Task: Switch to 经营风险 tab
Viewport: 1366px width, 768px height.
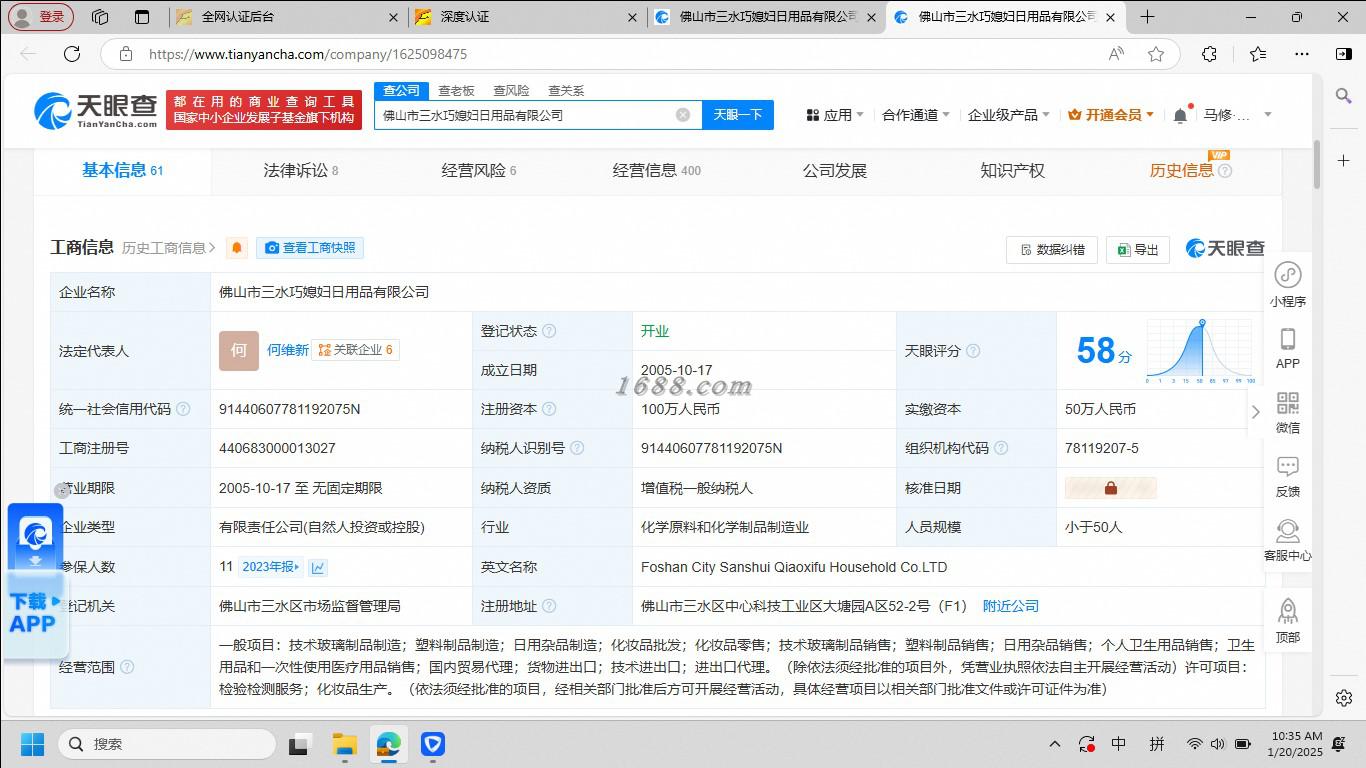Action: point(479,171)
